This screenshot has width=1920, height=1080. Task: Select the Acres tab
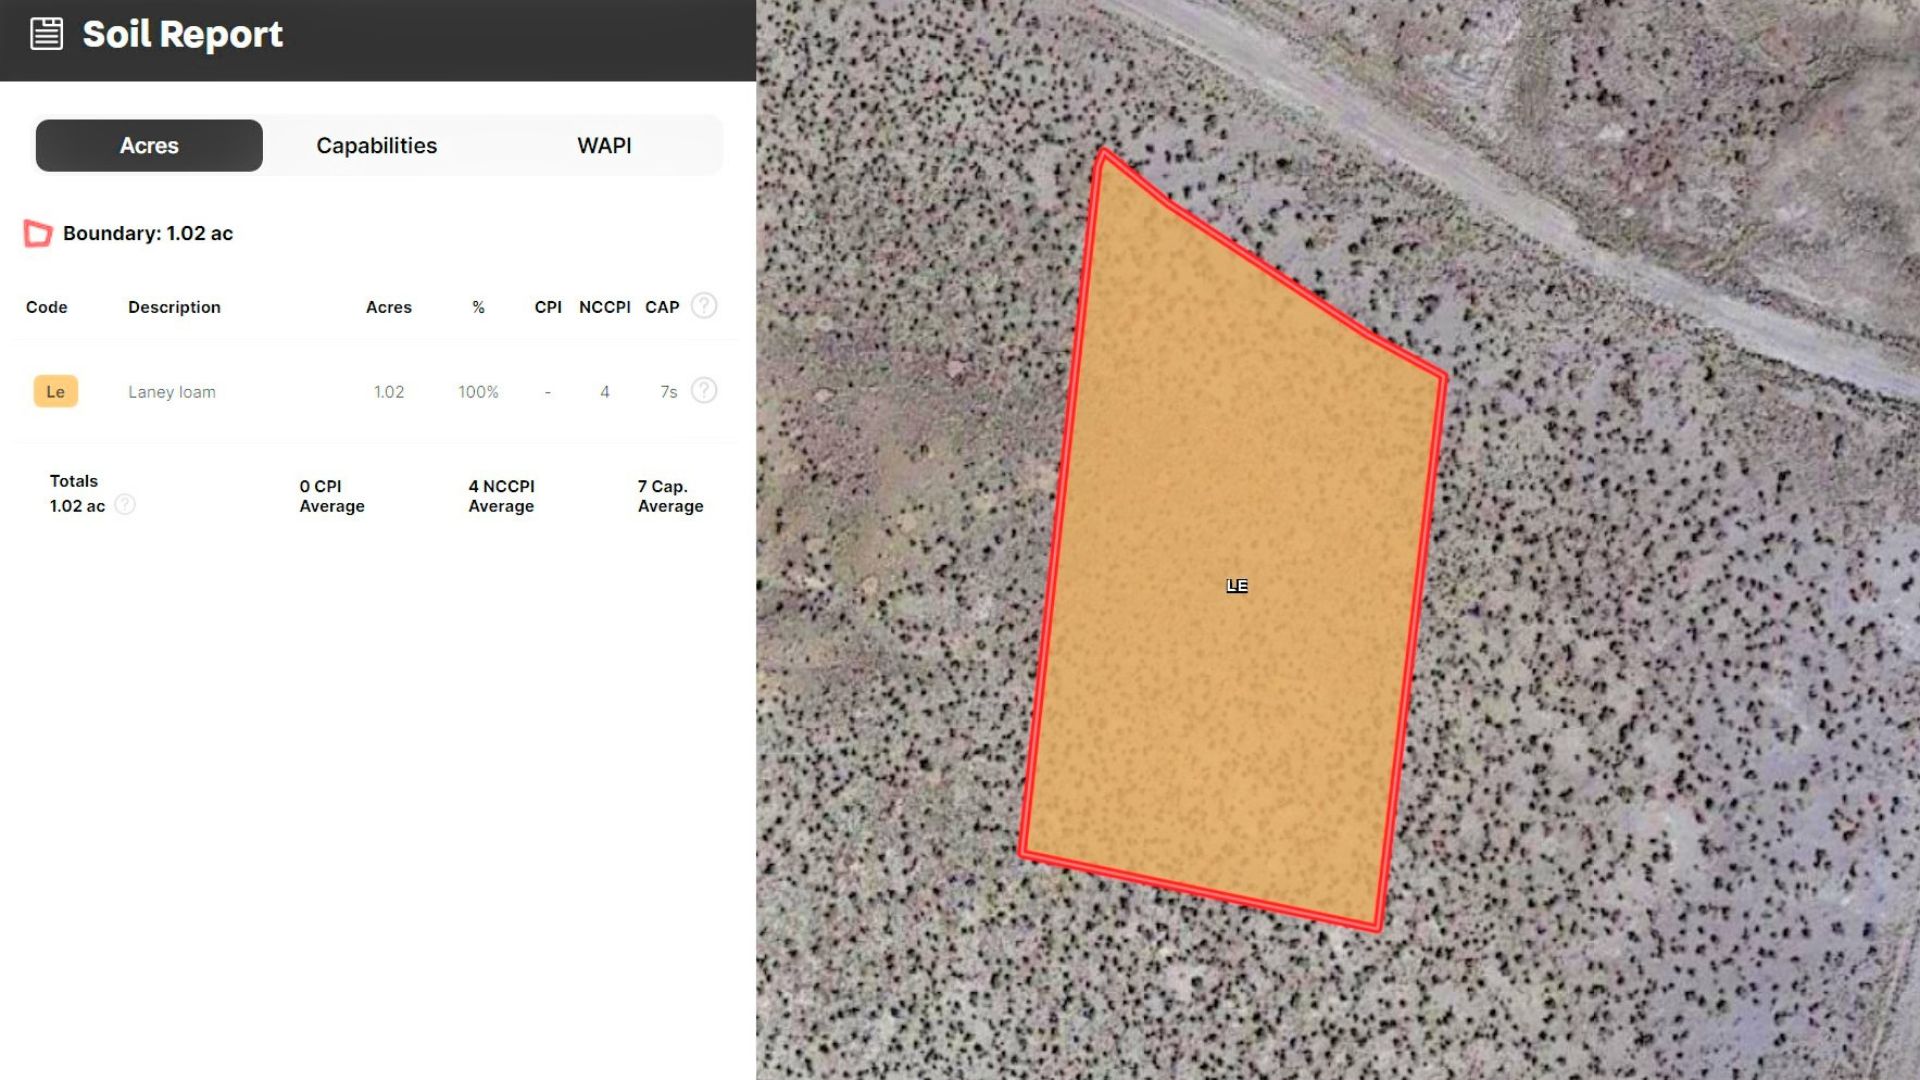[149, 146]
